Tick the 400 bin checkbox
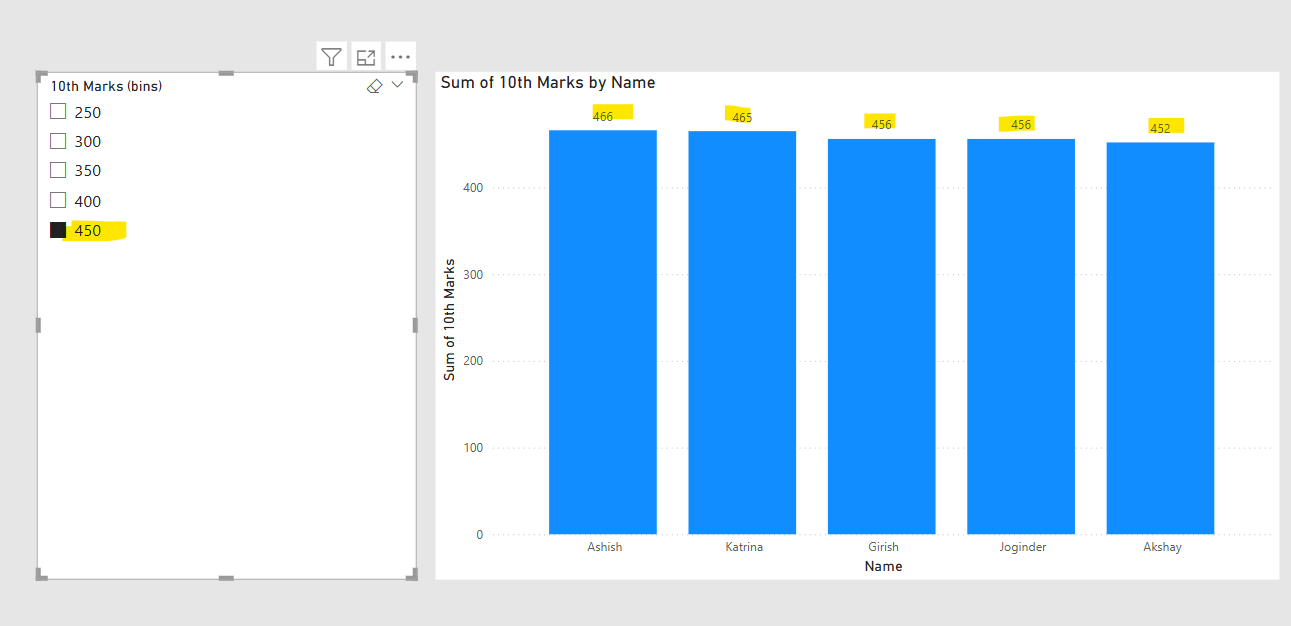 58,200
